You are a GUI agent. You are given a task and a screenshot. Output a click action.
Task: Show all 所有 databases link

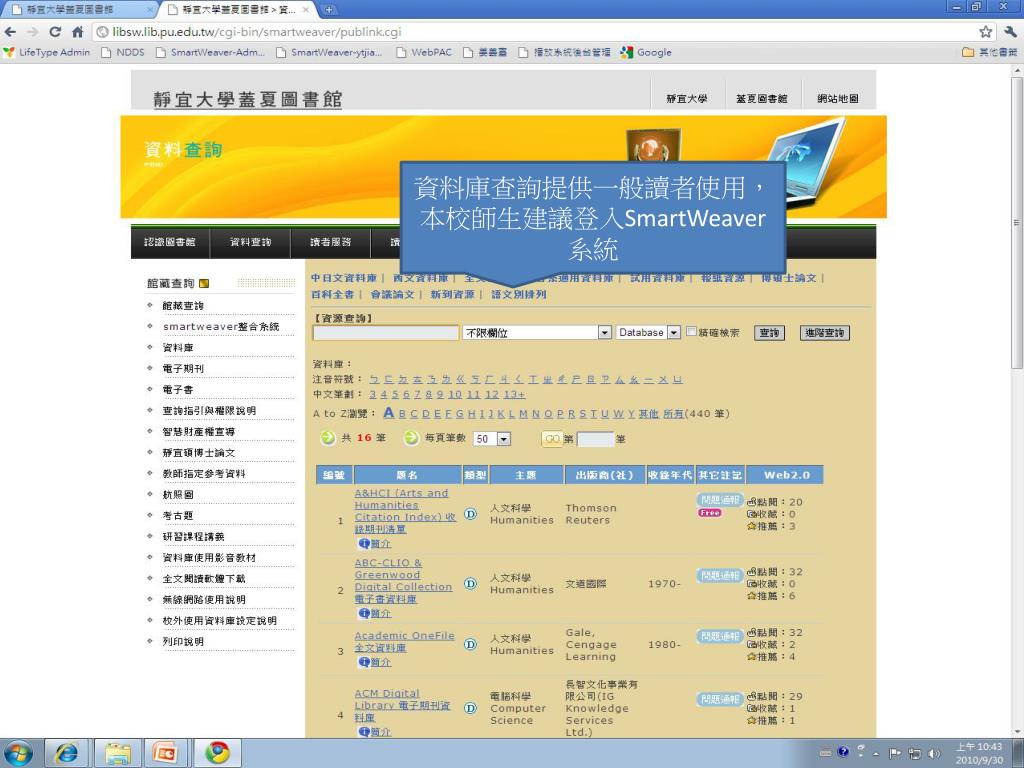click(673, 413)
